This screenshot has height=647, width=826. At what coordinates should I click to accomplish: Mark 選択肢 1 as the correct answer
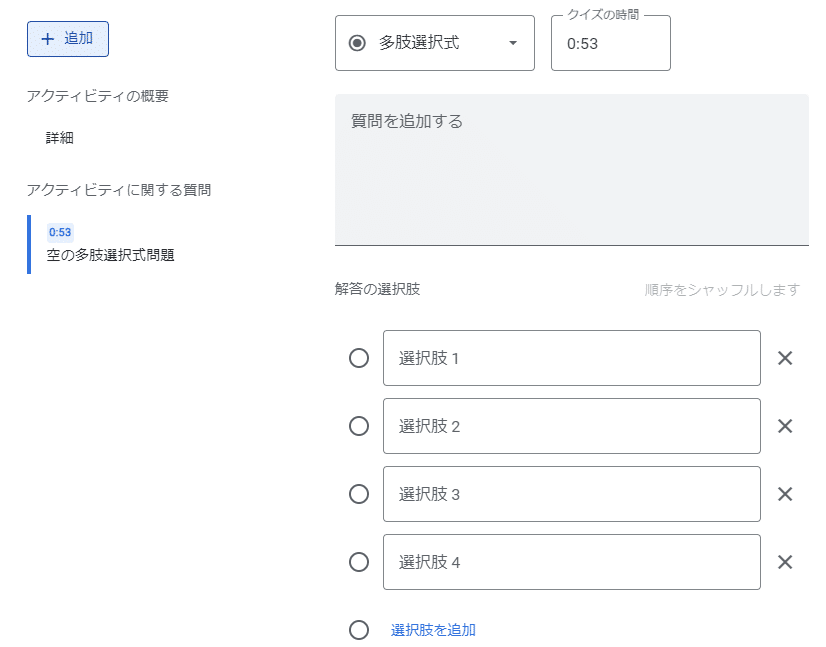(x=359, y=358)
